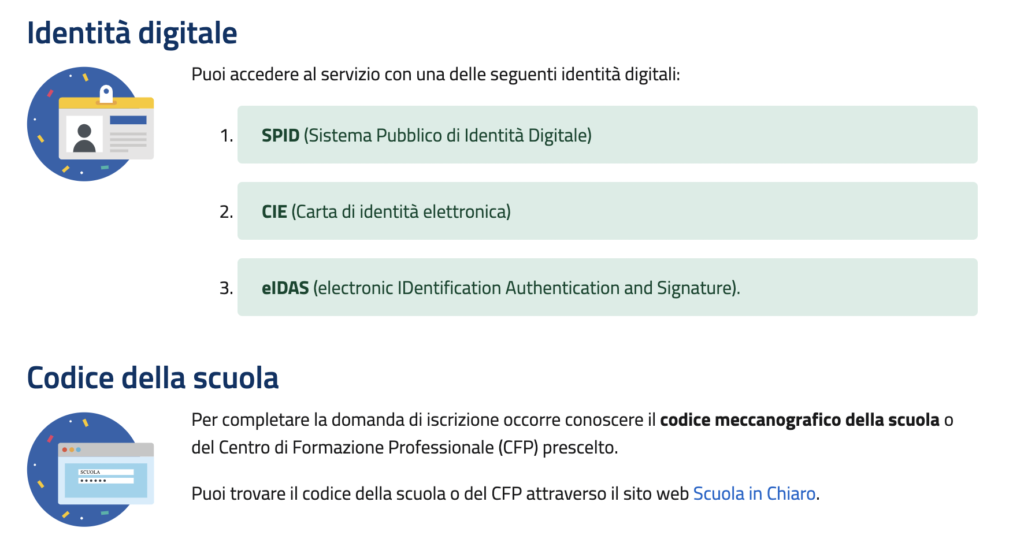This screenshot has height=550, width=1024.
Task: Click the blue bar on ID card
Action: click(x=128, y=120)
